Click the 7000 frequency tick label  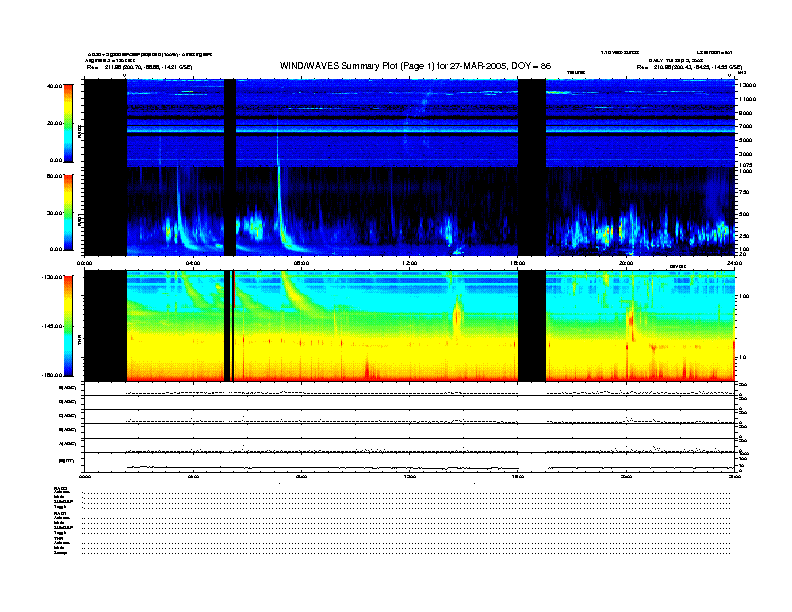click(746, 126)
